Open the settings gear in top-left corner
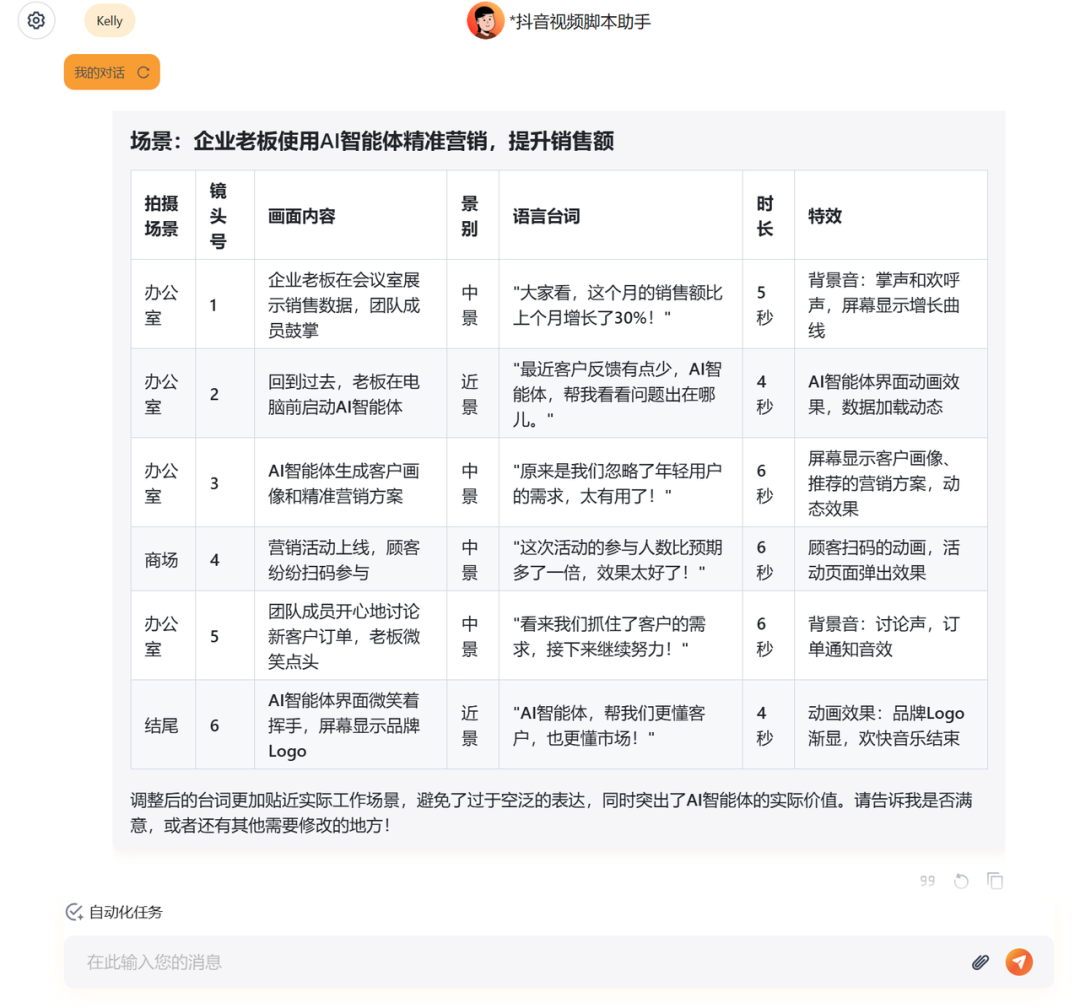Image resolution: width=1080 pixels, height=1008 pixels. tap(35, 20)
